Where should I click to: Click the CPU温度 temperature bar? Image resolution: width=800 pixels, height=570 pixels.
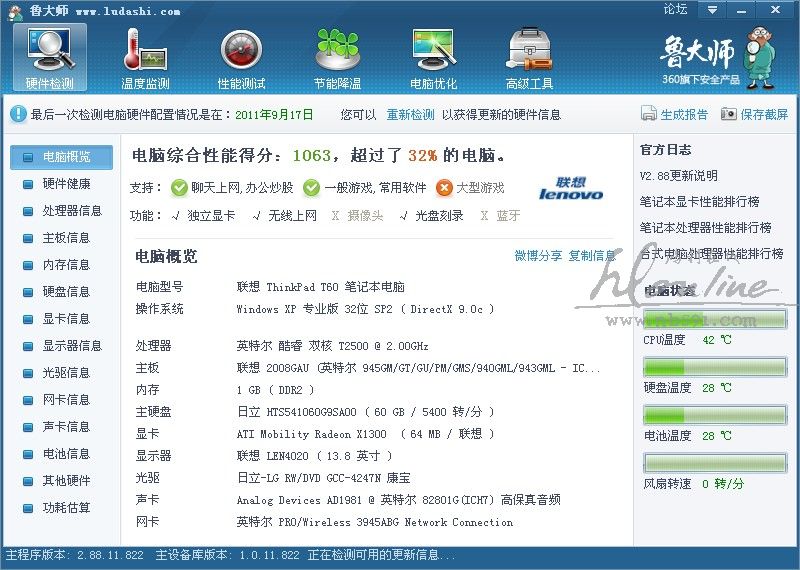point(715,319)
